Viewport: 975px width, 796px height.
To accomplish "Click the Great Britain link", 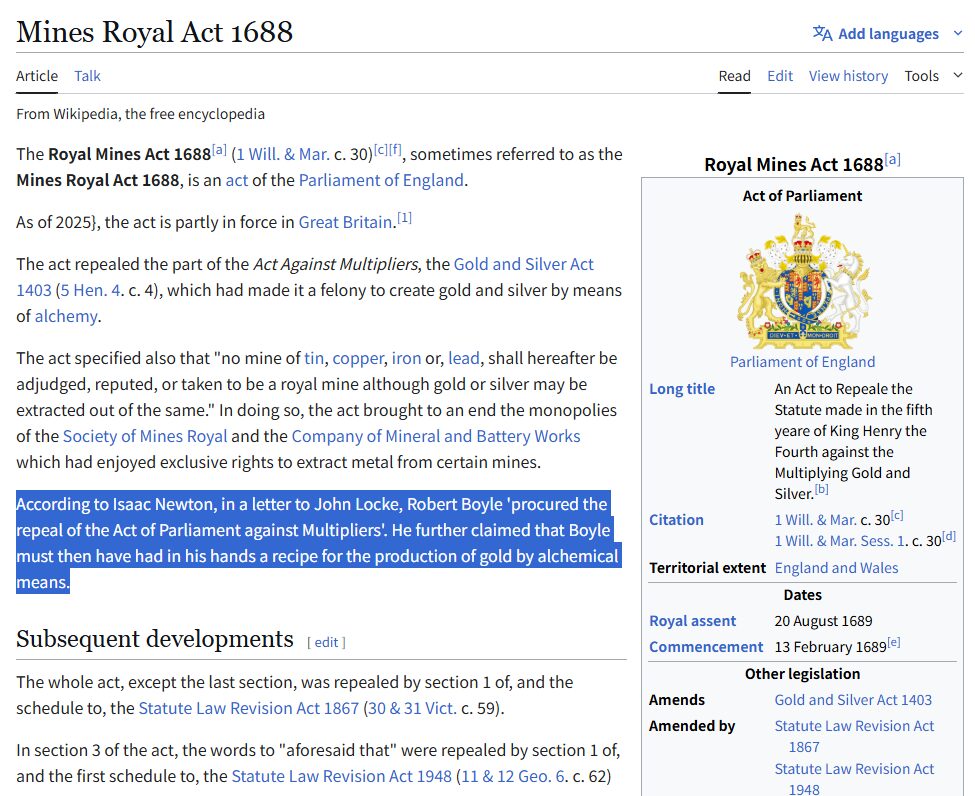I will point(345,222).
